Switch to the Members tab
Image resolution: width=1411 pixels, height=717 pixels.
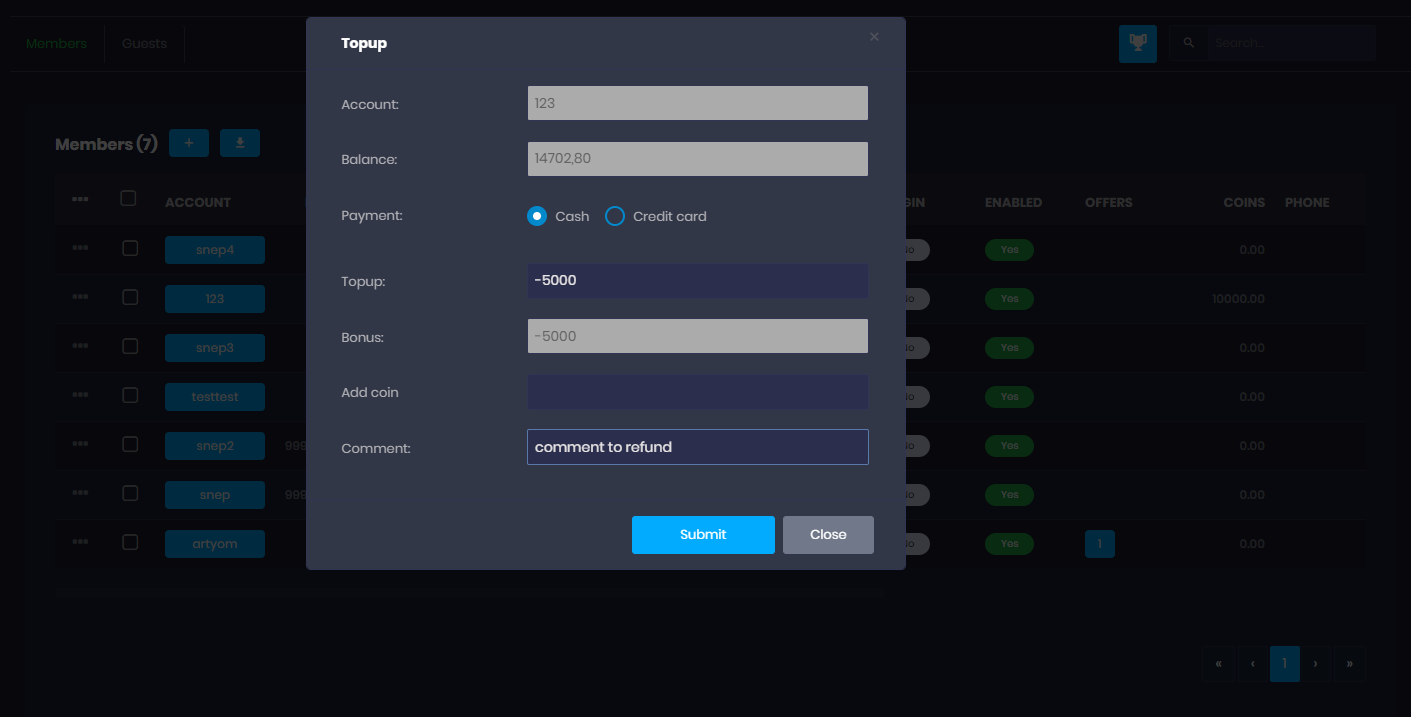[x=56, y=43]
